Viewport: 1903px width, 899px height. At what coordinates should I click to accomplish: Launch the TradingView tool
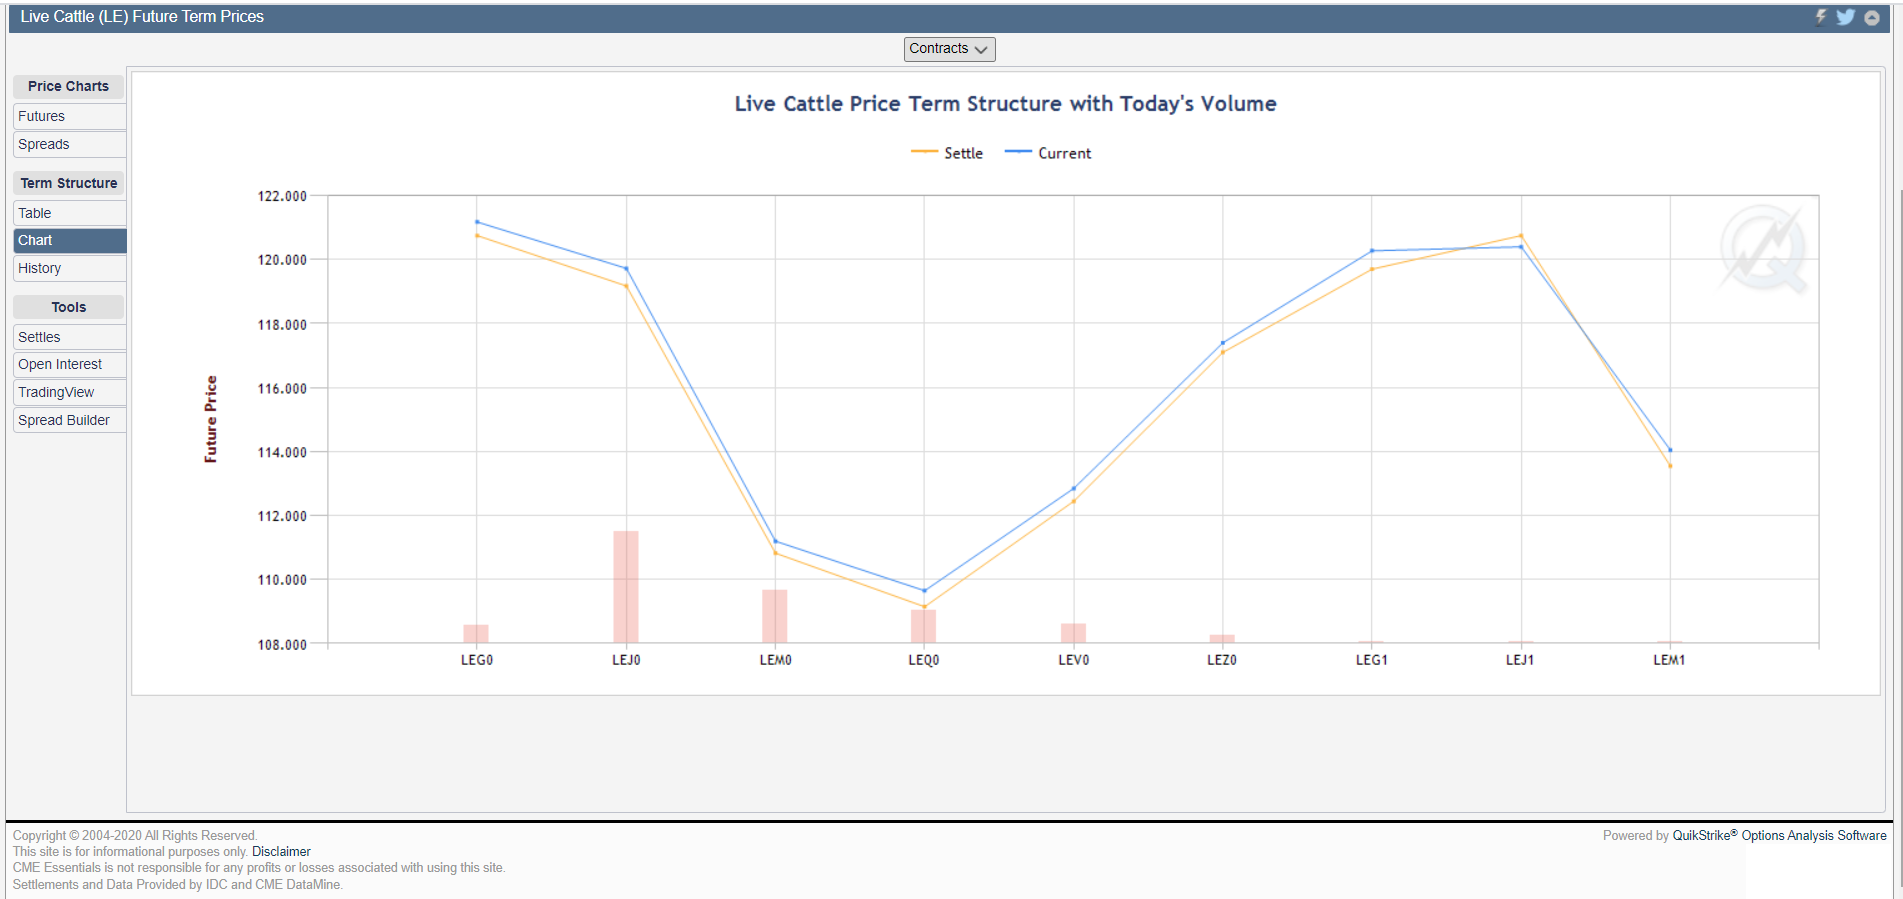click(69, 392)
